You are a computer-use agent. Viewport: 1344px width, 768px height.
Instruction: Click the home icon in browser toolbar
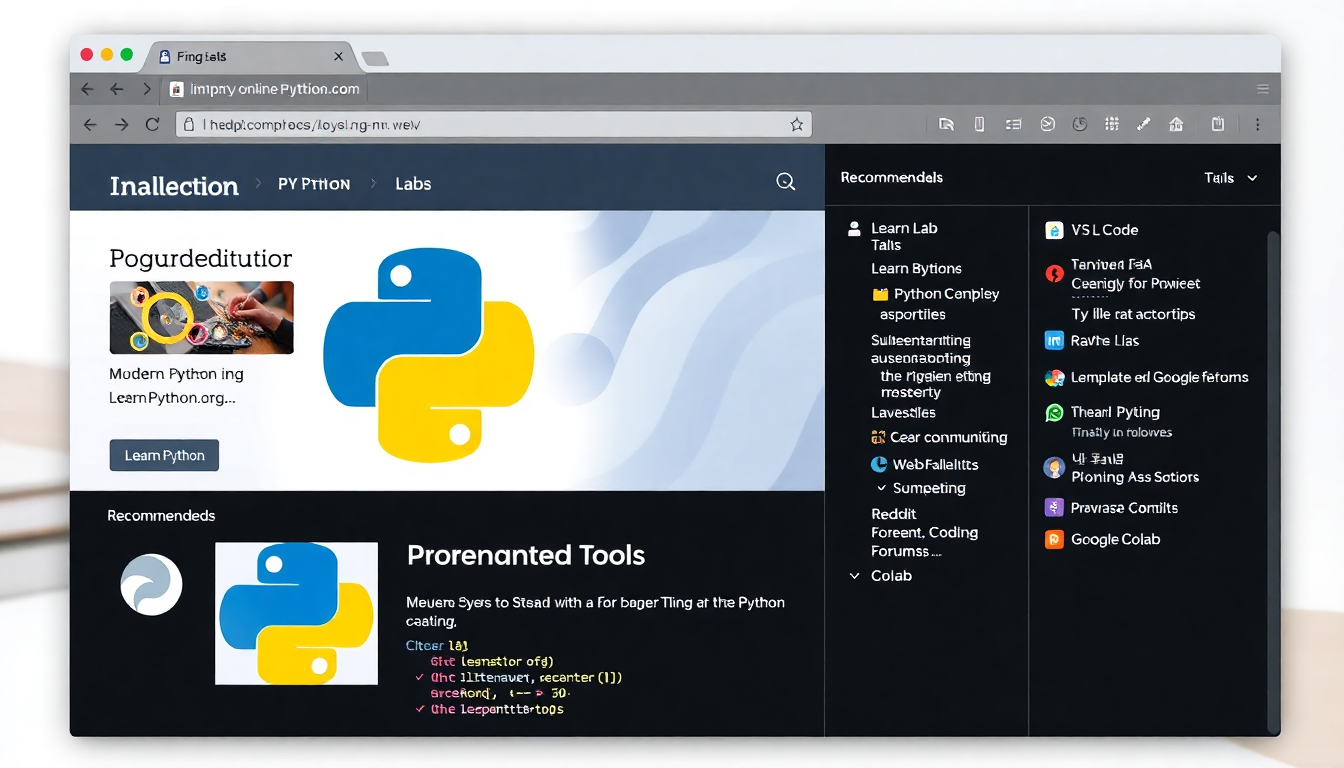(x=1176, y=124)
